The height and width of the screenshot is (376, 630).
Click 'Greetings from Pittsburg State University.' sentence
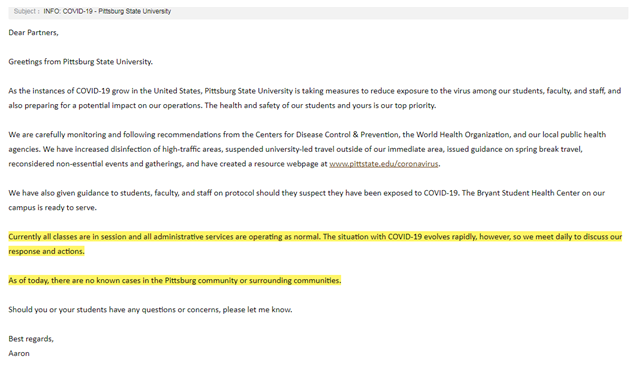tap(80, 62)
